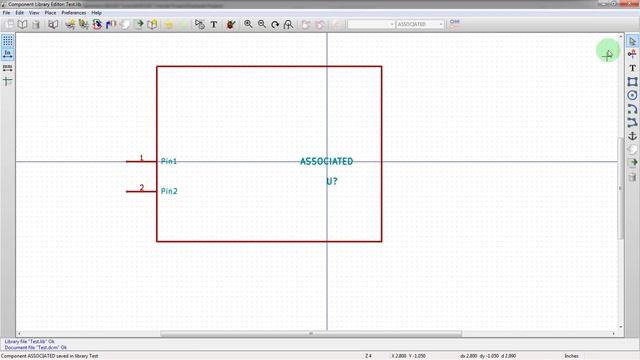Viewport: 640px width, 360px height.
Task: Open the empty part selection dropdown
Action: coord(371,24)
